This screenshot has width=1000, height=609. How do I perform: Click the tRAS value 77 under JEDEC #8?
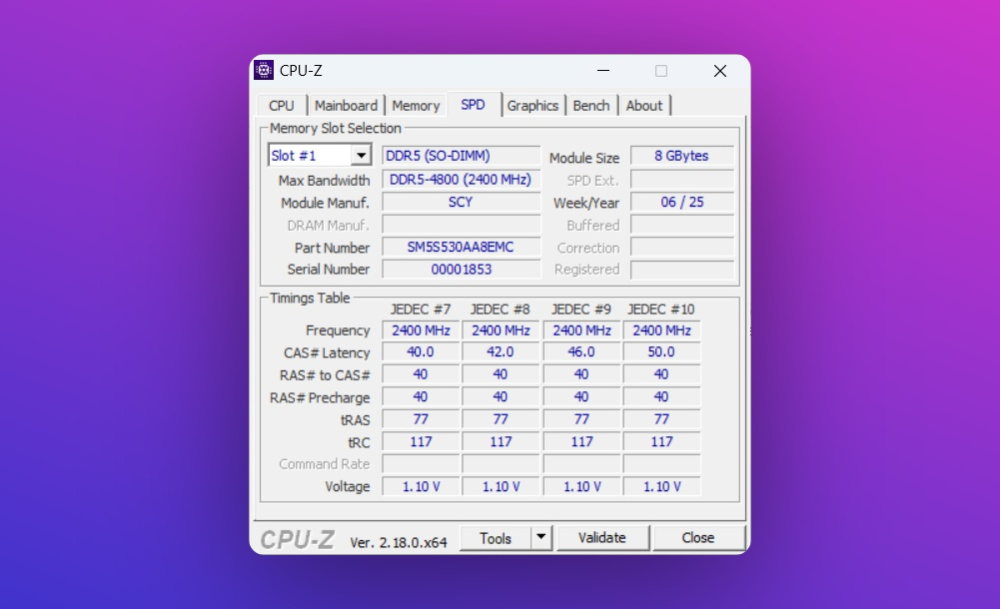tap(500, 420)
